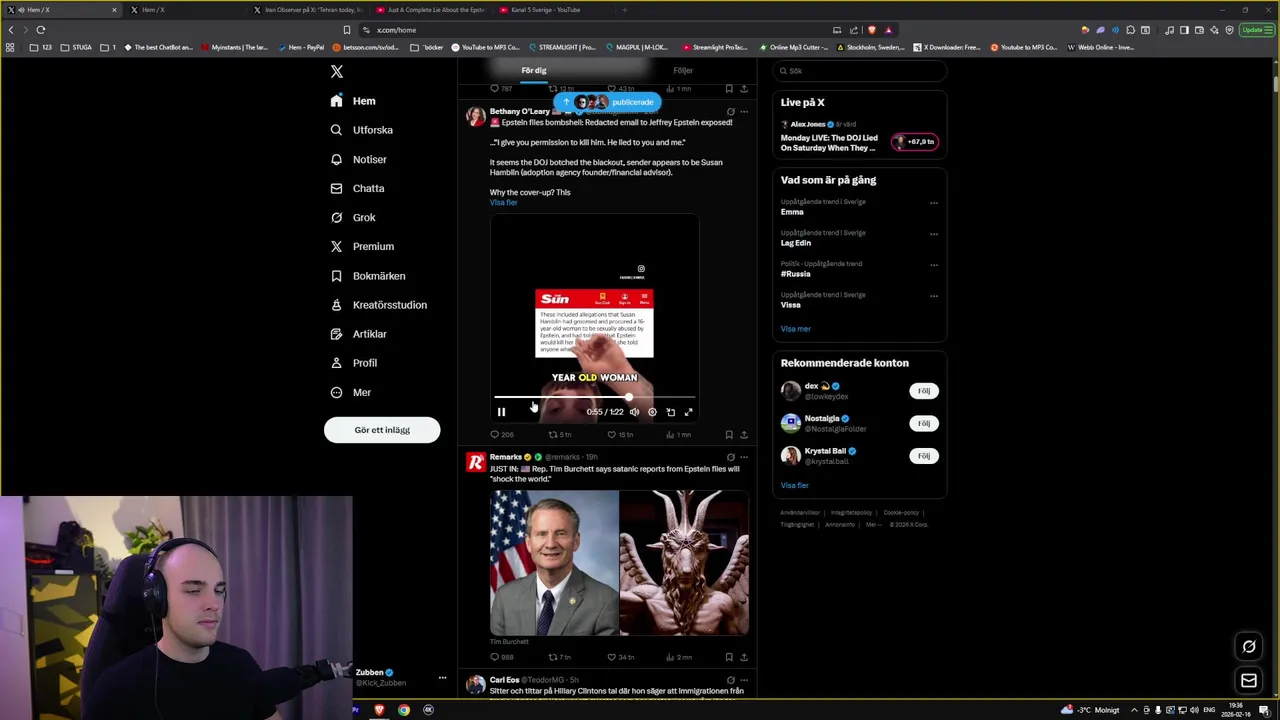Click Visa mer under trending topics
Screen dimensions: 1280x720
[x=796, y=329]
